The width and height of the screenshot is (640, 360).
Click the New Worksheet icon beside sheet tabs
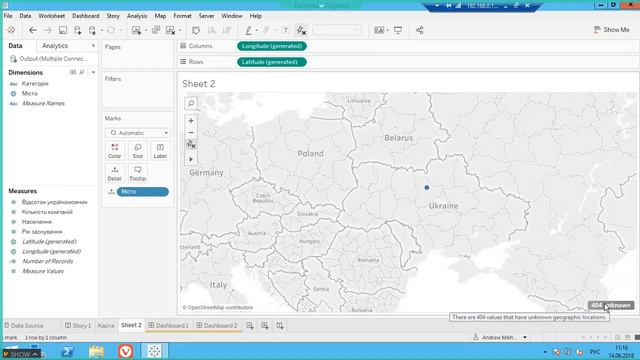(250, 326)
